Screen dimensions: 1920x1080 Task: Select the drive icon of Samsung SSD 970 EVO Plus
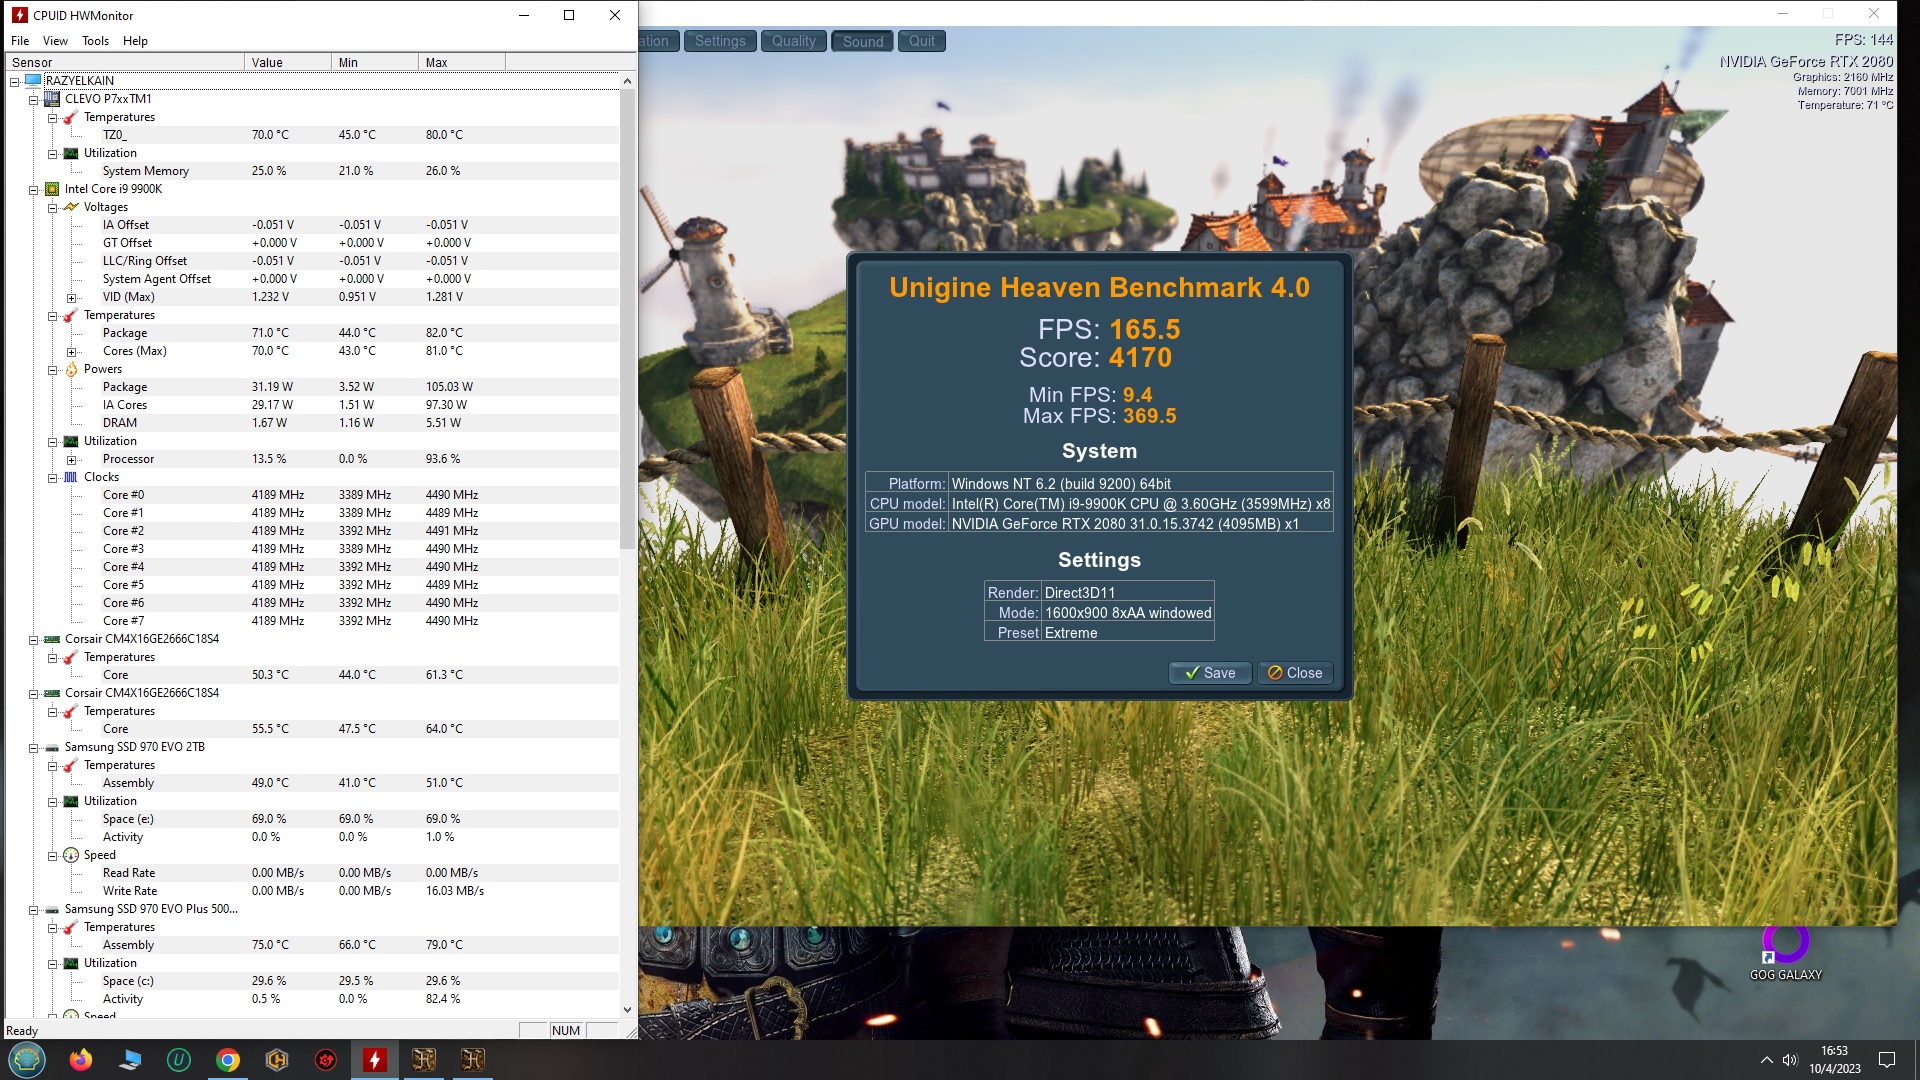pyautogui.click(x=52, y=909)
